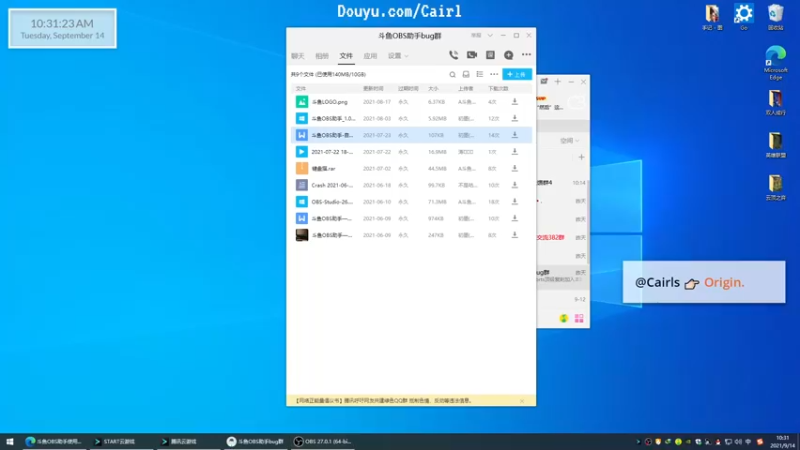Open the Windows Start menu
The image size is (800, 450).
click(x=10, y=441)
